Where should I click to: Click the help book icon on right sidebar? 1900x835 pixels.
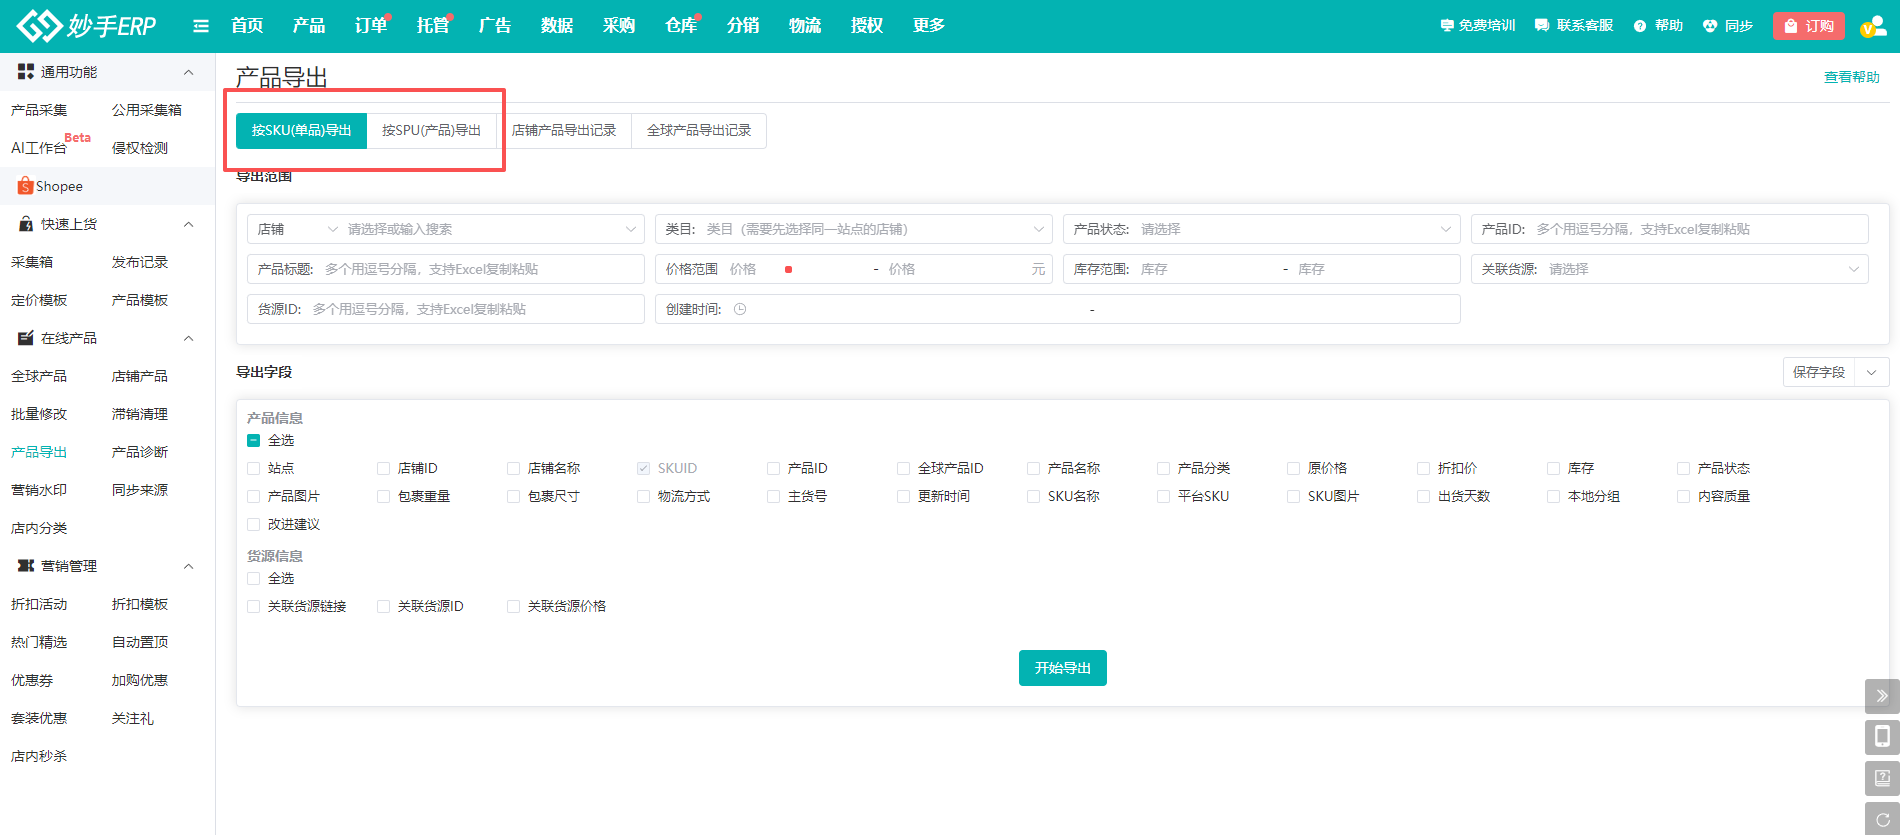[1881, 778]
